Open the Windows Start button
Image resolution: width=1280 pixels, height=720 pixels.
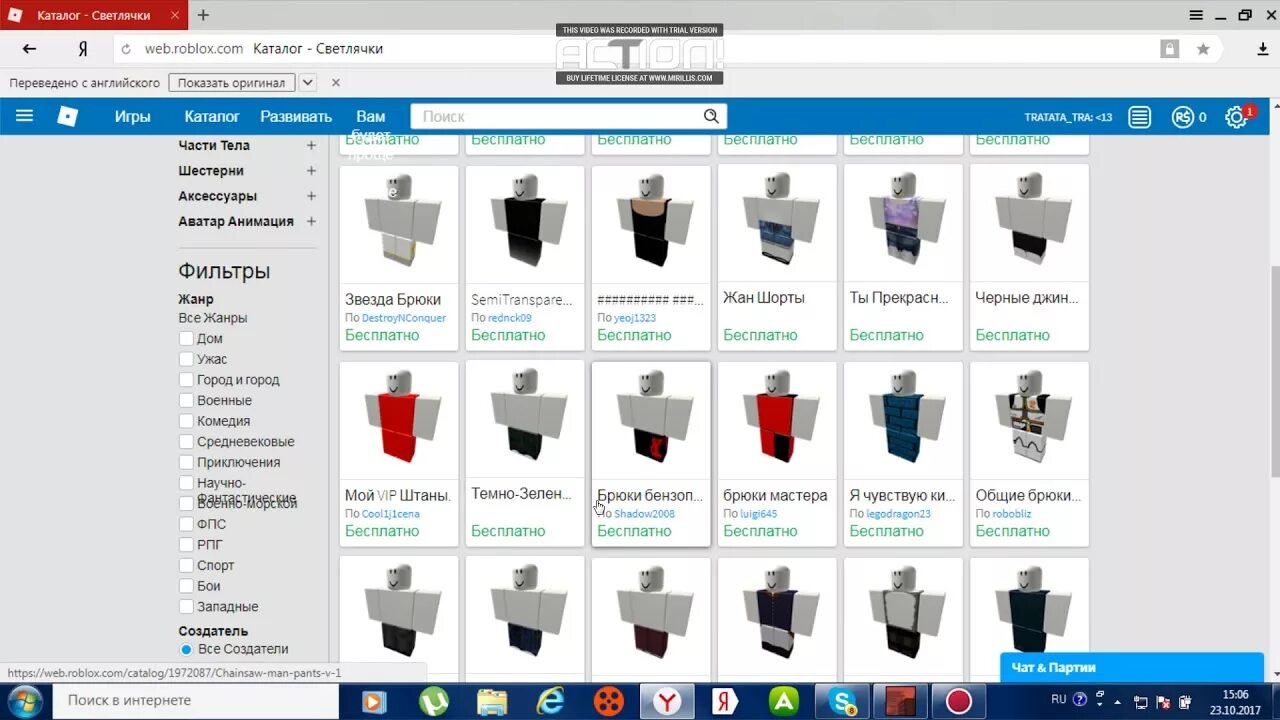pos(23,701)
